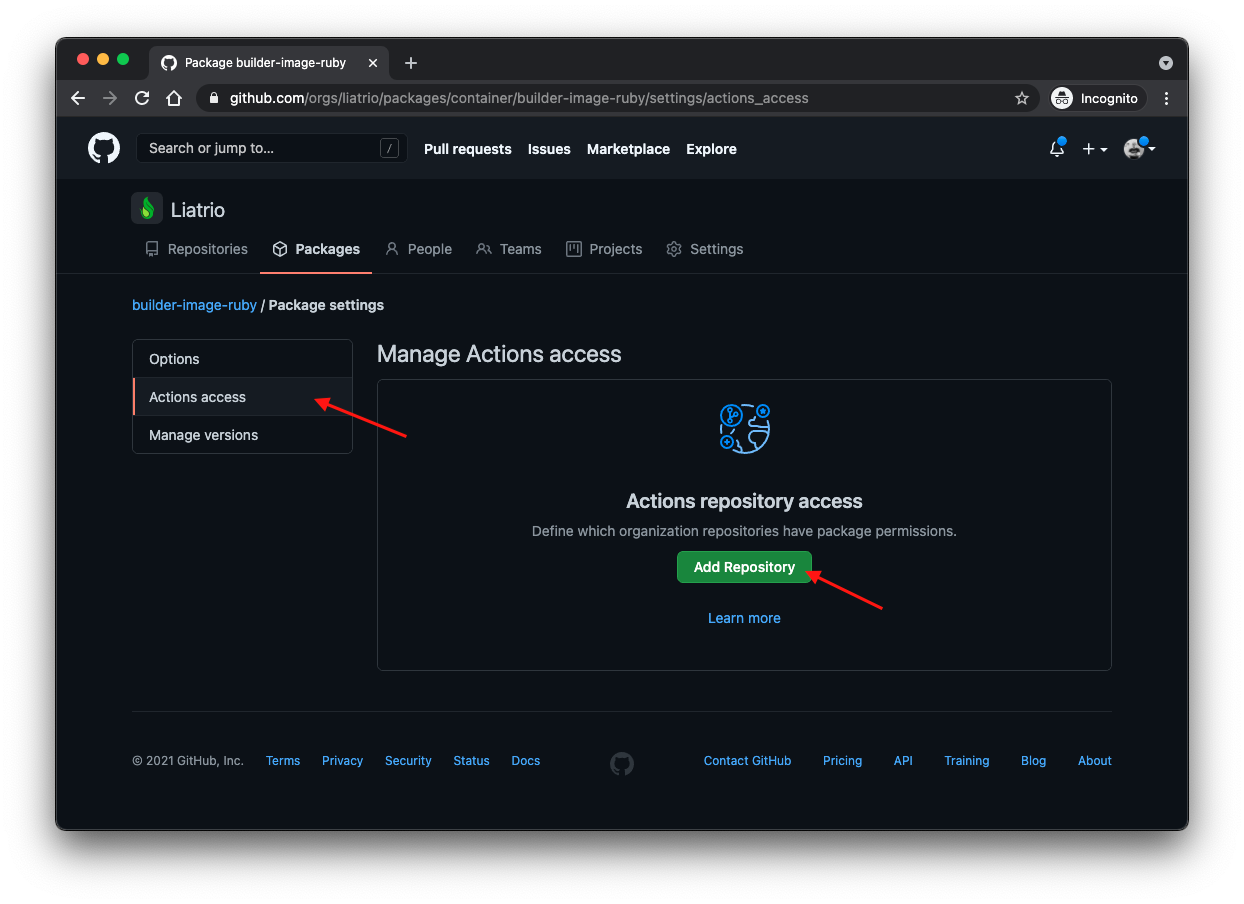Click the footer GitHub mark icon
The height and width of the screenshot is (904, 1244).
pos(622,764)
